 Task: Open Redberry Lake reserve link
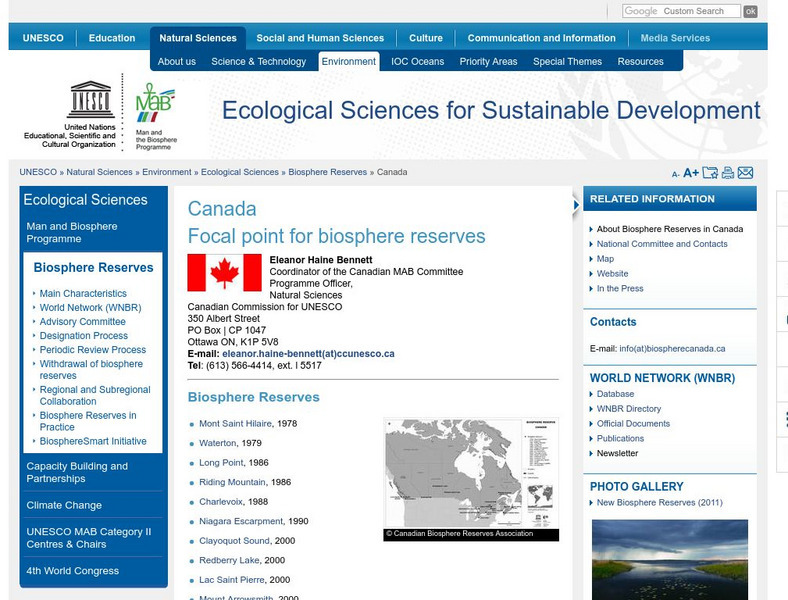tap(229, 560)
